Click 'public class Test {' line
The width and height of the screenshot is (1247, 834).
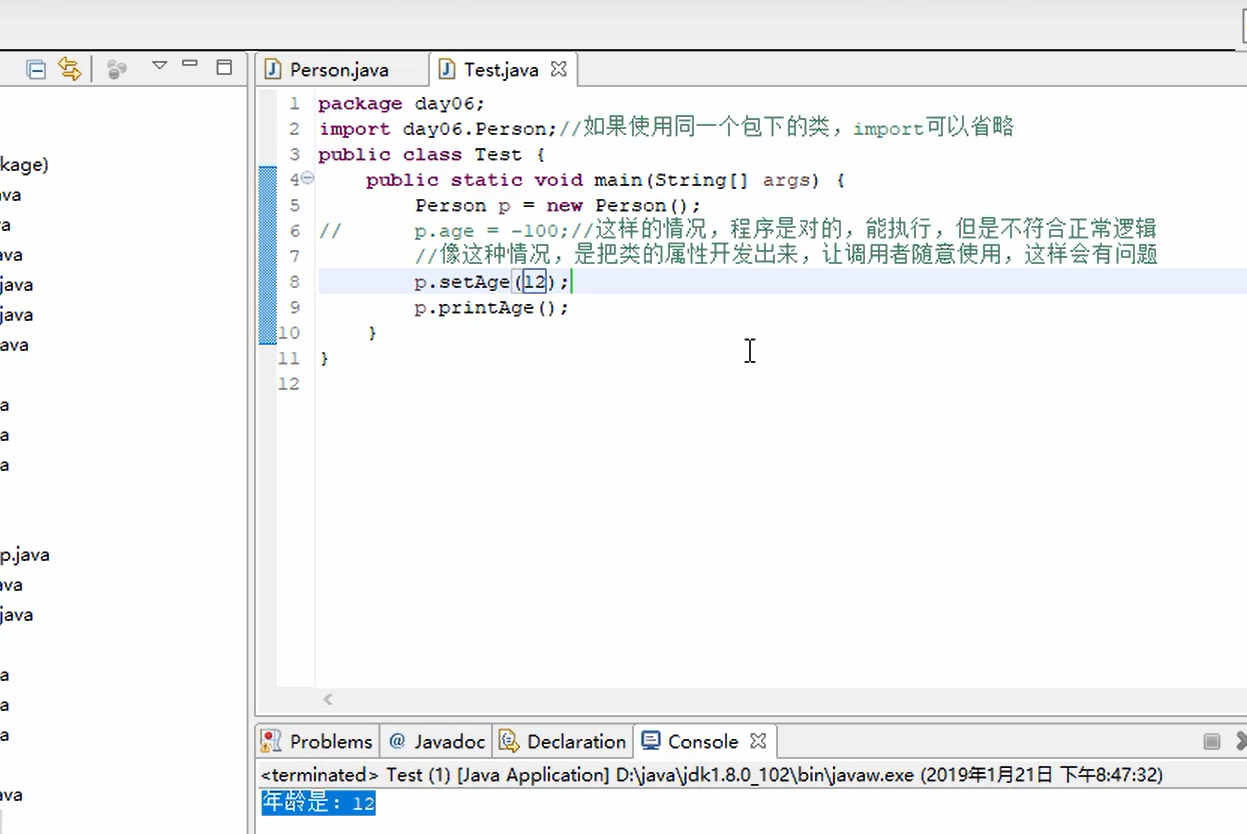click(x=432, y=154)
